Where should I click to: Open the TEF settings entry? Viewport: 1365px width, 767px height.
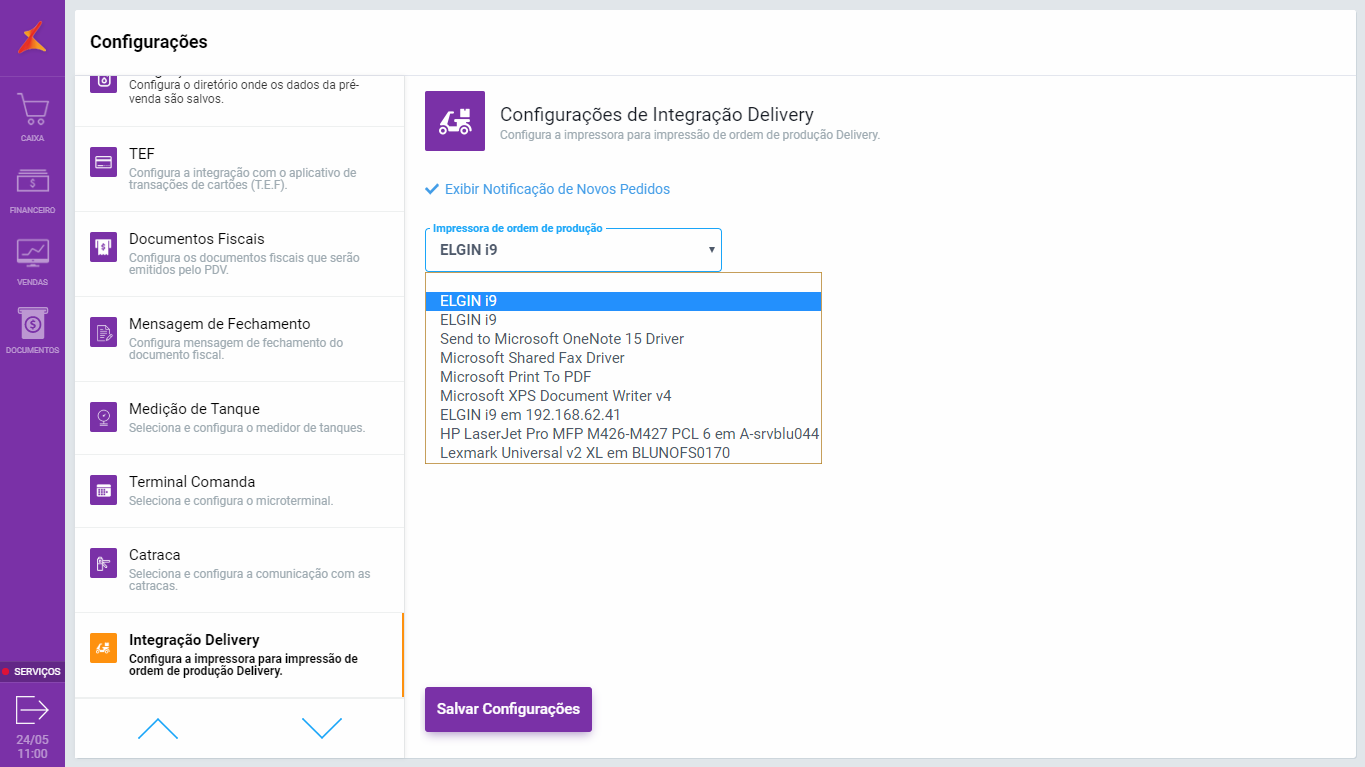[x=239, y=169]
